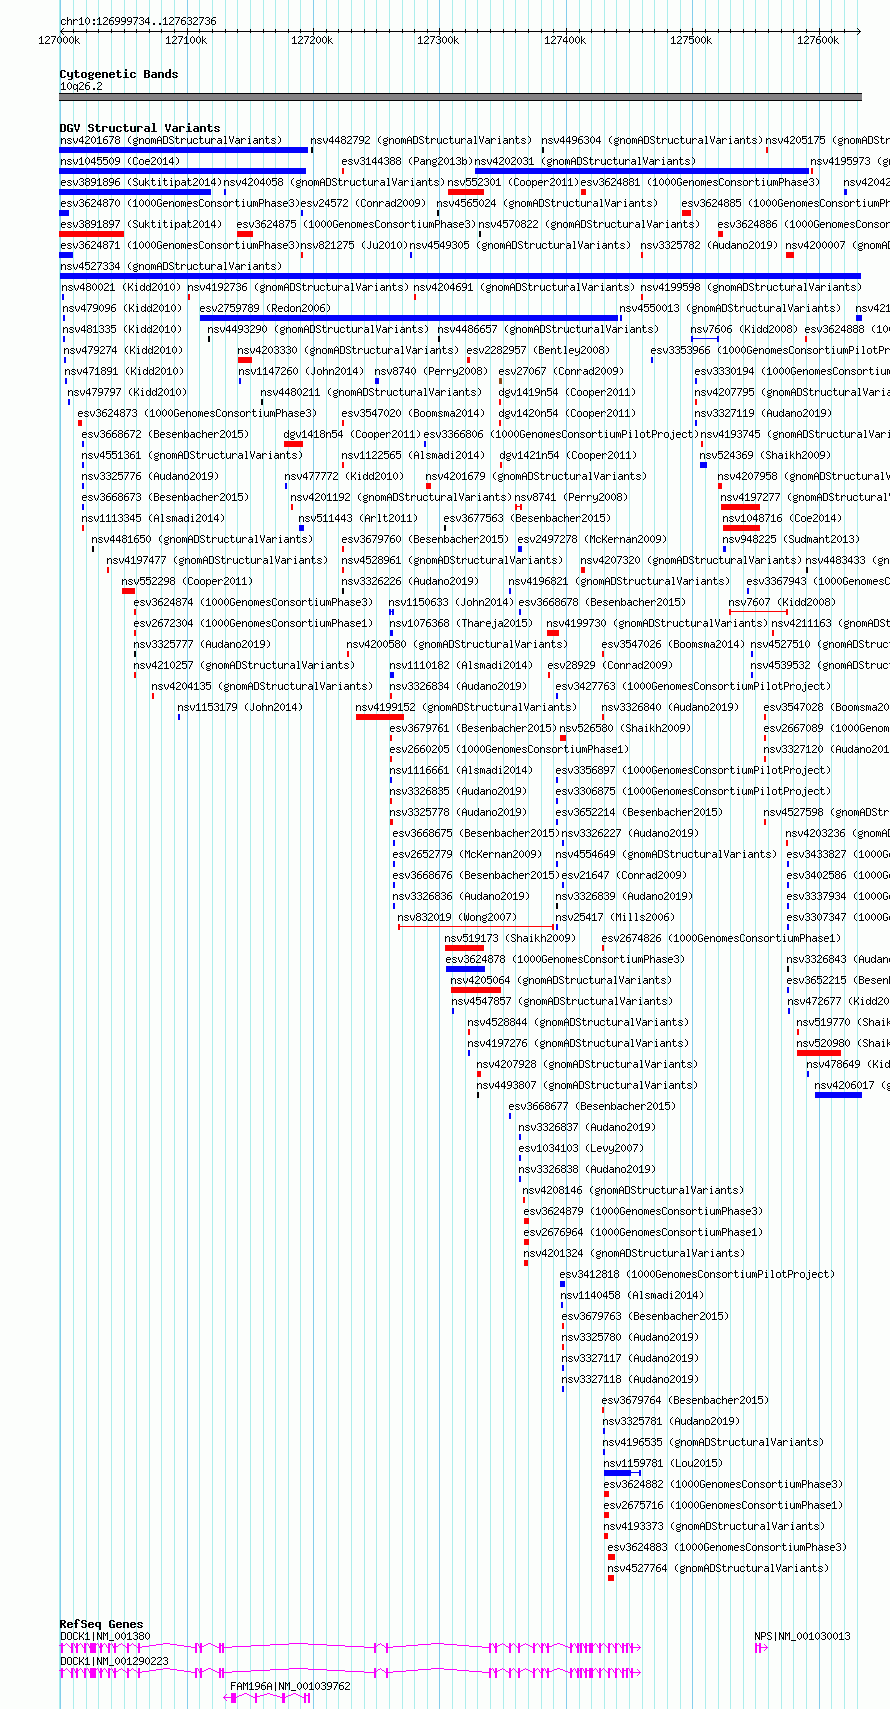
Task: Click gene FAM196A|NM_001039762 label
Action: 290,1686
